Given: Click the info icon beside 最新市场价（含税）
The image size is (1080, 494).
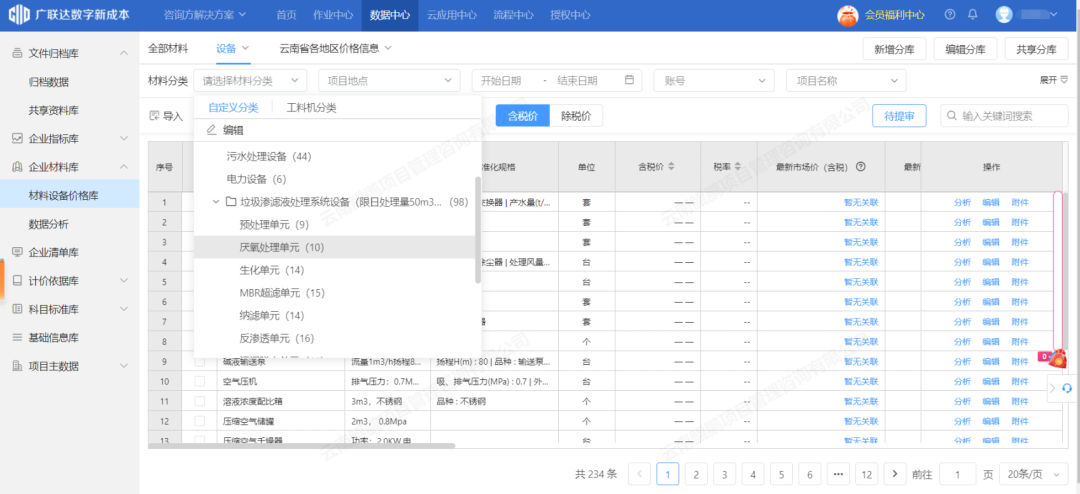Looking at the screenshot, I should click(x=860, y=167).
